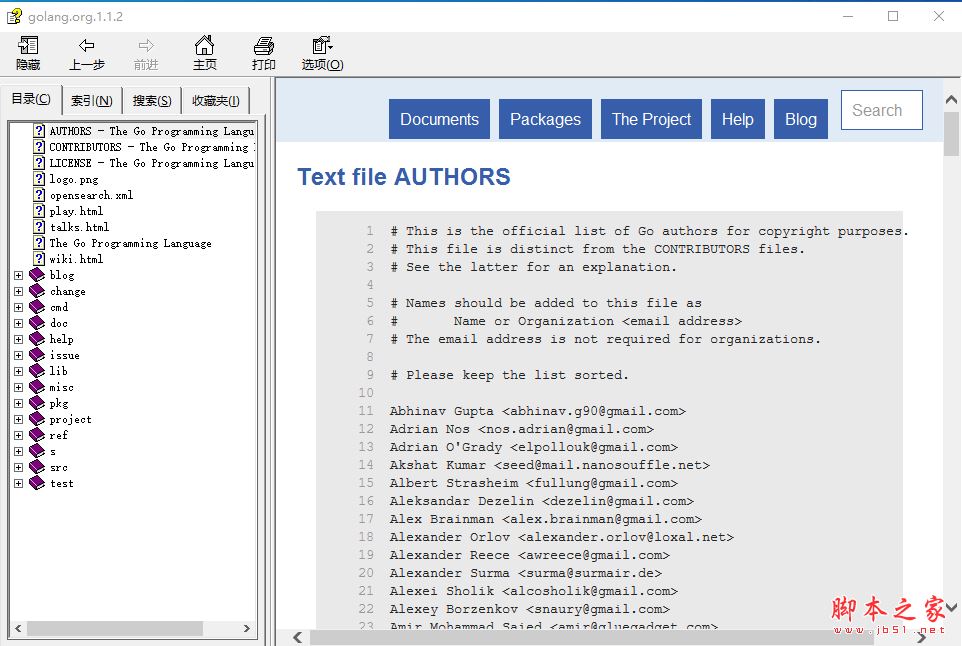Click the book icon for project folder
The width and height of the screenshot is (962, 646).
pyautogui.click(x=37, y=419)
